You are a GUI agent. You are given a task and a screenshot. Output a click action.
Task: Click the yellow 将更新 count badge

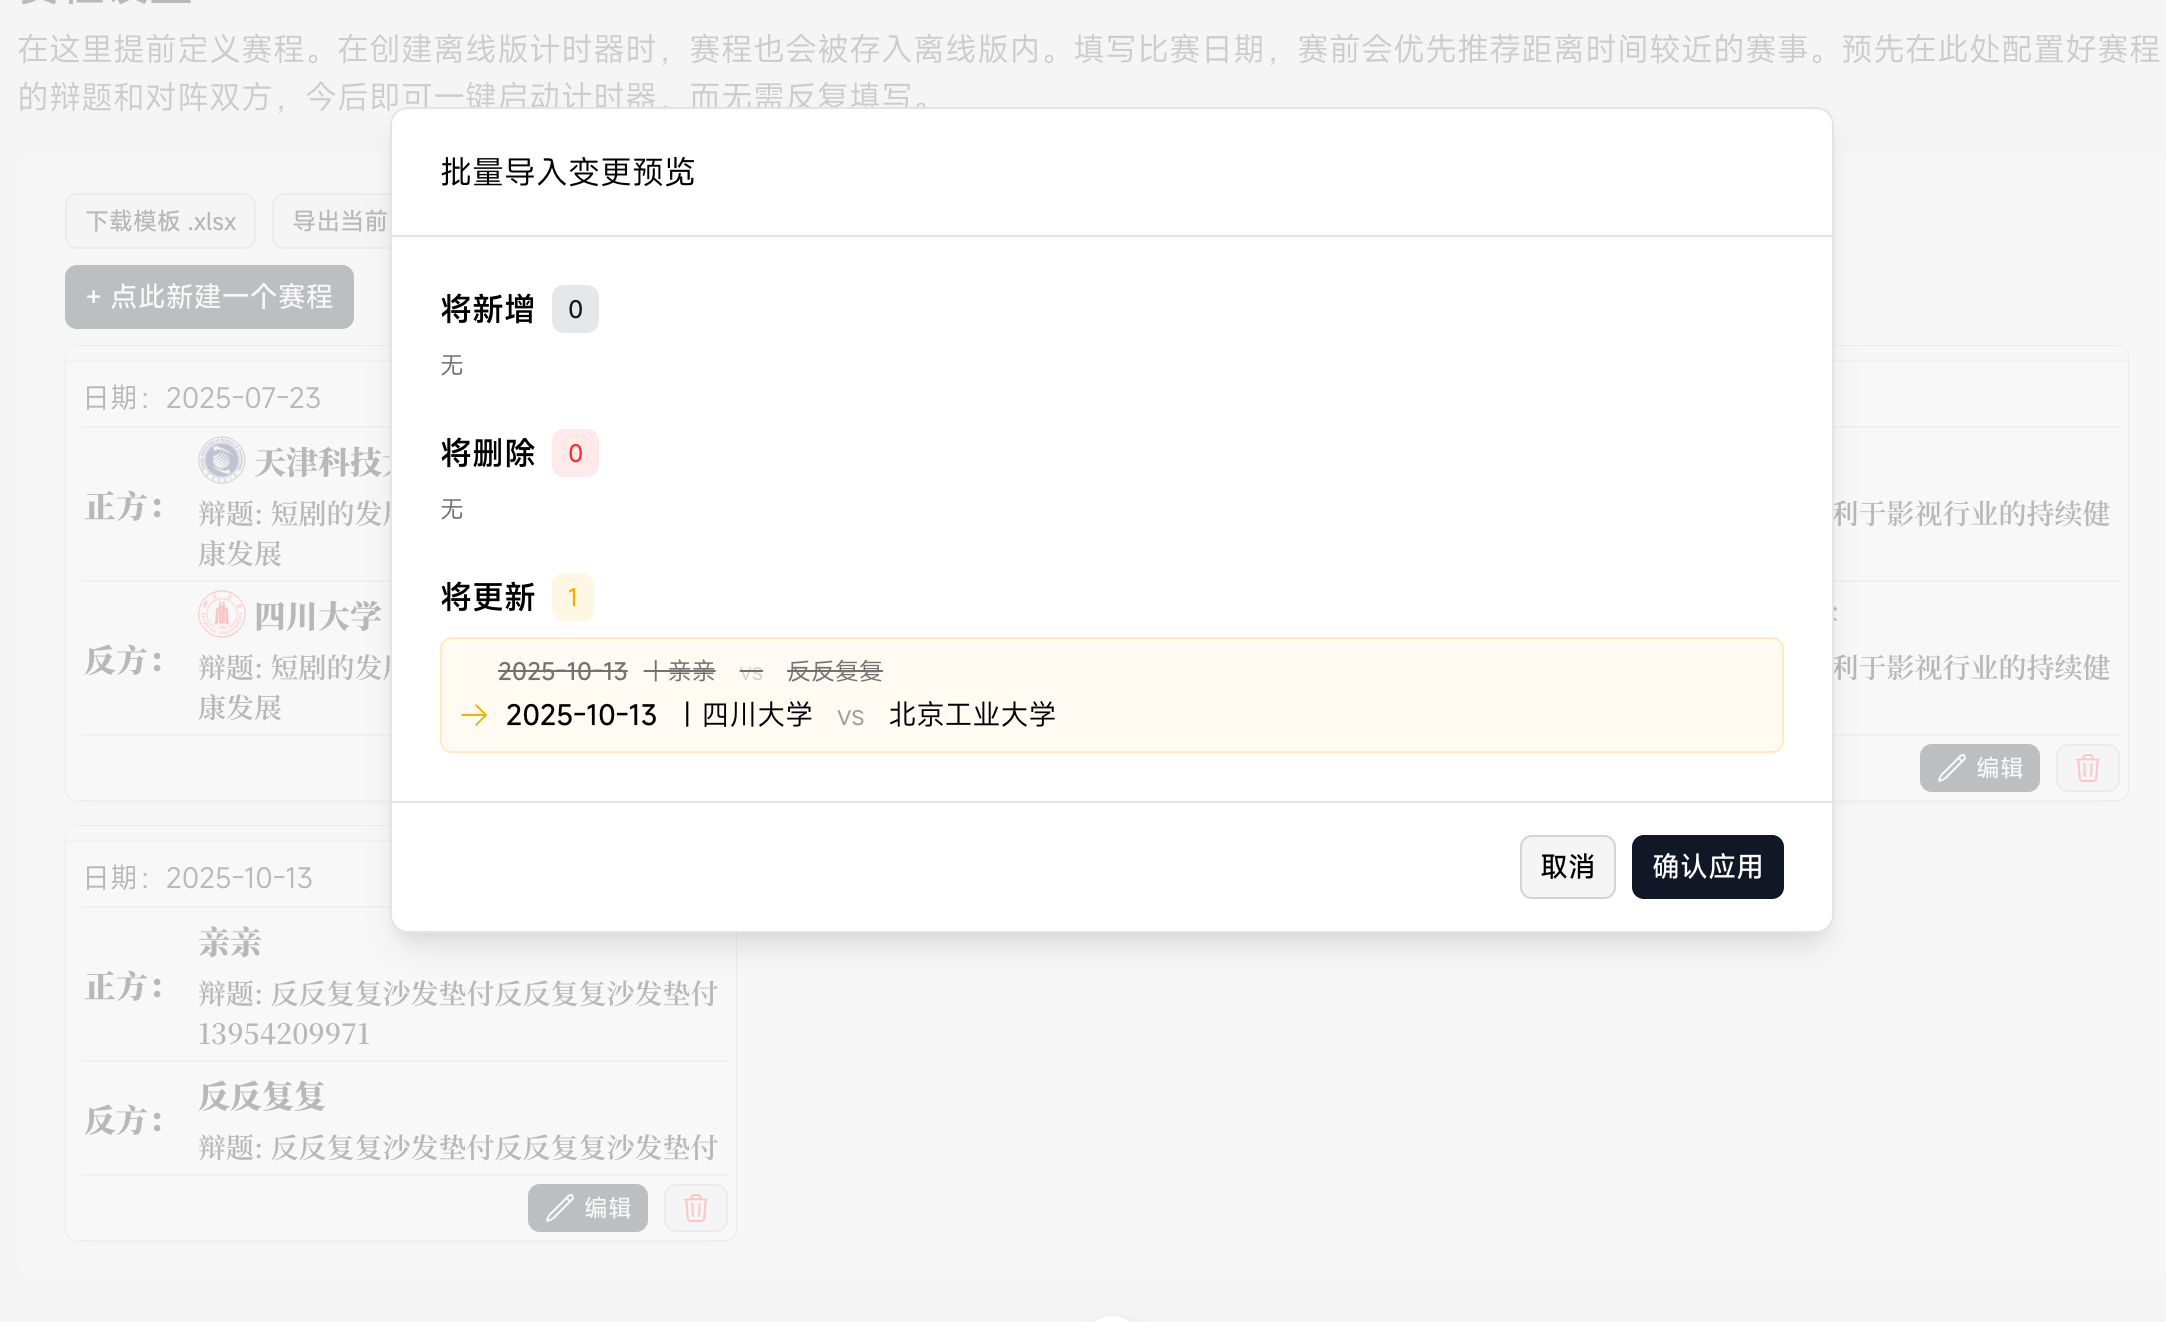tap(573, 597)
